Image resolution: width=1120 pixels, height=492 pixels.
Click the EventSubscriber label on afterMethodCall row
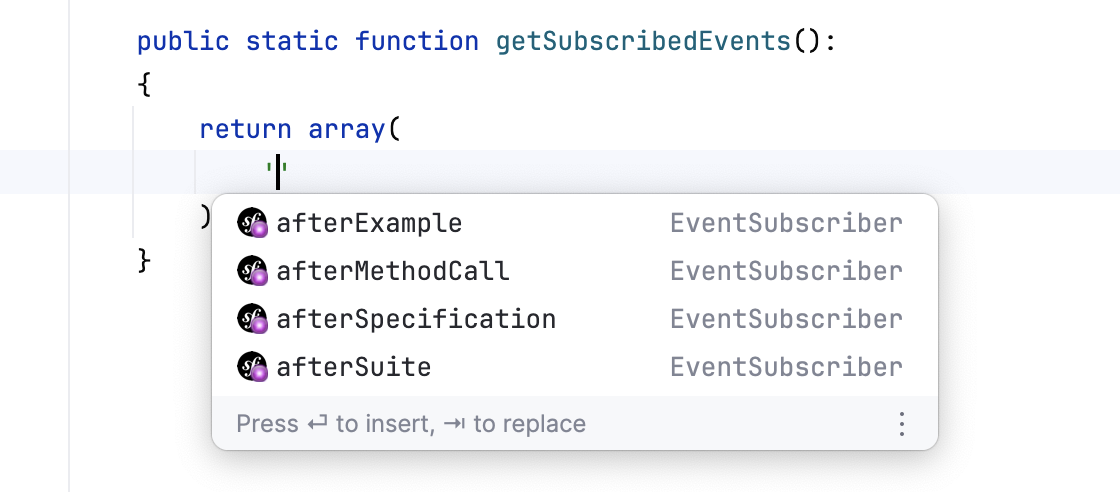(x=786, y=271)
